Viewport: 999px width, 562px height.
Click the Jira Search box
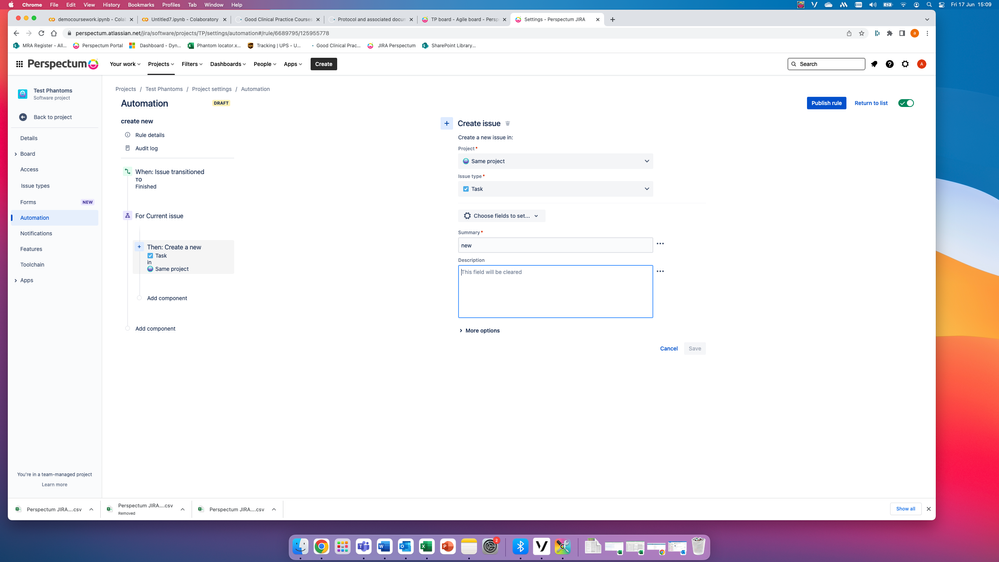[826, 64]
